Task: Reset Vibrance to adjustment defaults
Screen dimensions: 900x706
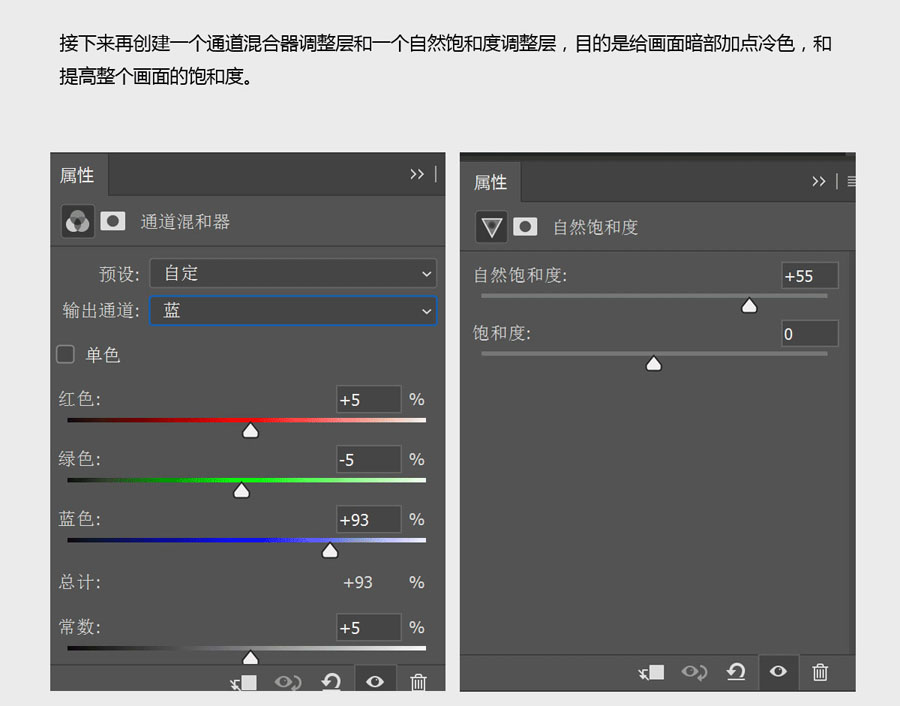Action: pyautogui.click(x=736, y=672)
